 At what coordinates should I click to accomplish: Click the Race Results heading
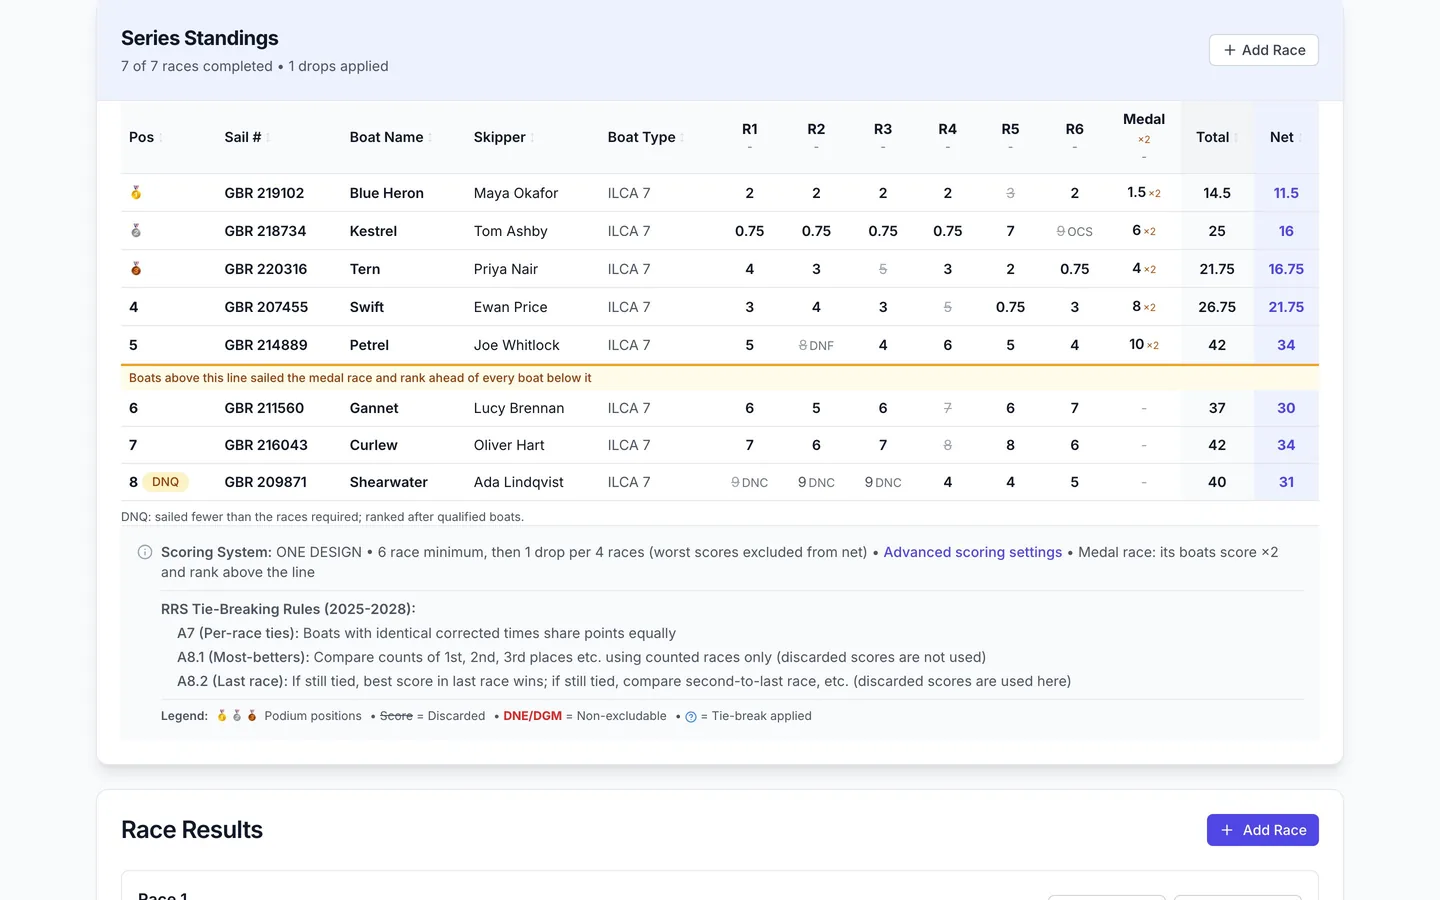tap(192, 830)
